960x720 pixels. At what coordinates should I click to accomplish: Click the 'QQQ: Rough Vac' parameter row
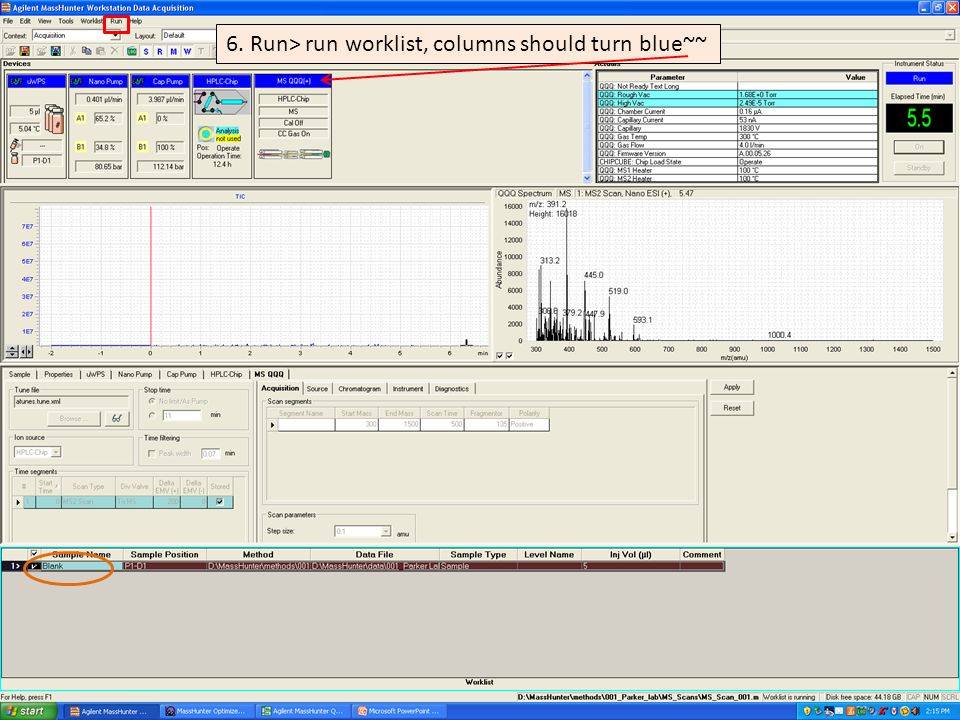pyautogui.click(x=738, y=95)
